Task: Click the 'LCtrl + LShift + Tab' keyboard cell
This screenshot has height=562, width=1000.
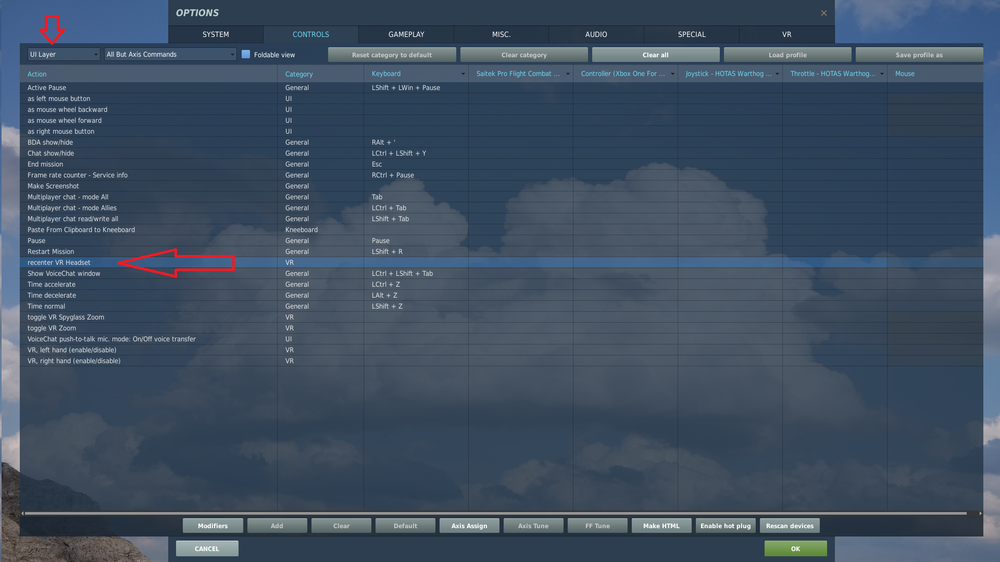Action: click(x=416, y=273)
